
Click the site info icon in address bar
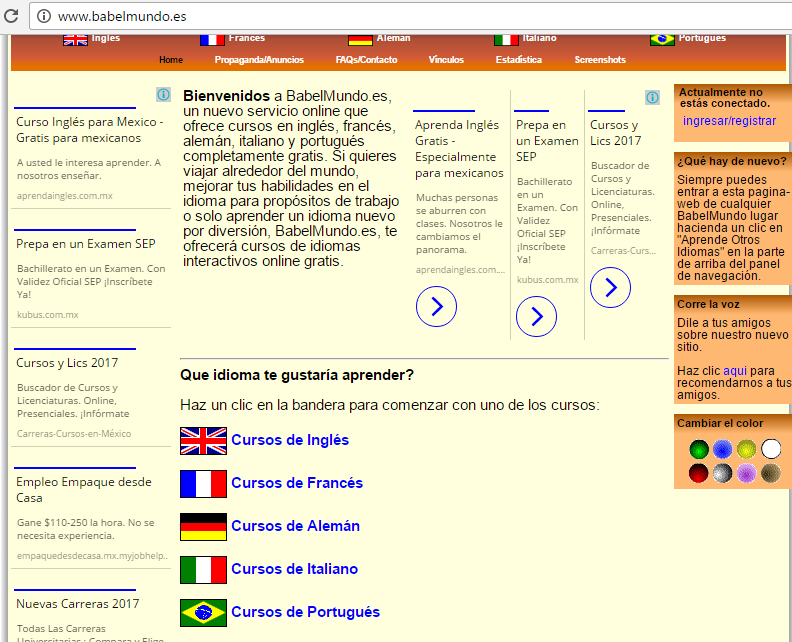pos(43,16)
